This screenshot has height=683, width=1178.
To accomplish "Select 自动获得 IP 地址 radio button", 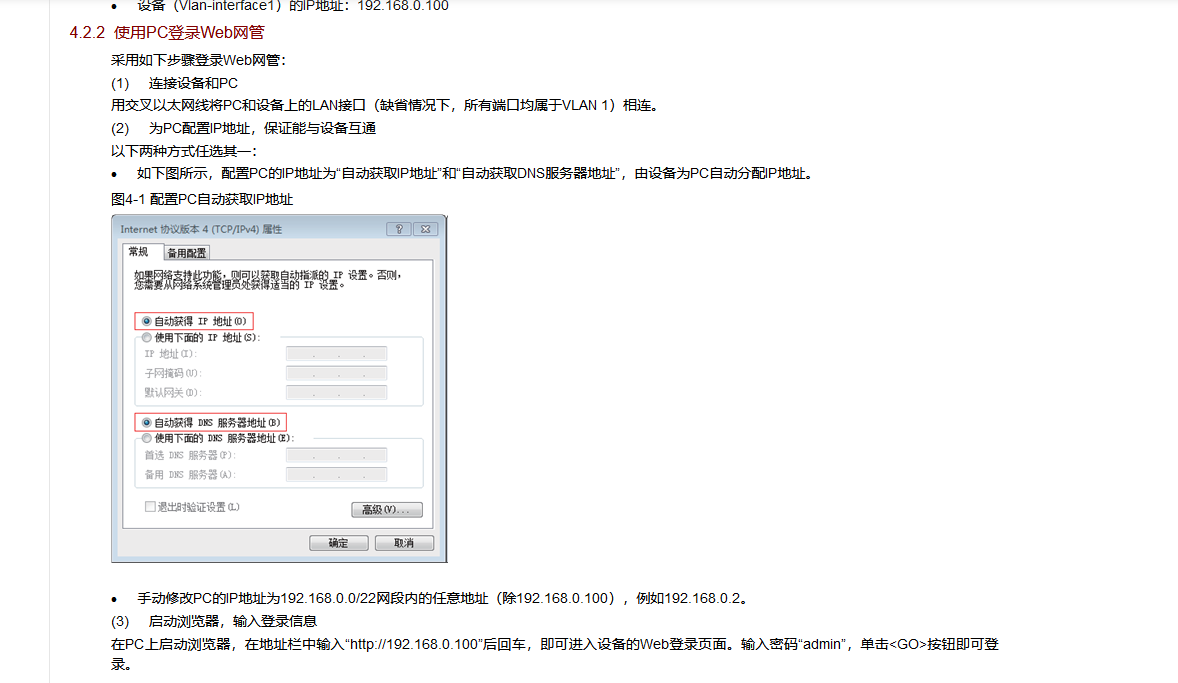I will pos(146,321).
